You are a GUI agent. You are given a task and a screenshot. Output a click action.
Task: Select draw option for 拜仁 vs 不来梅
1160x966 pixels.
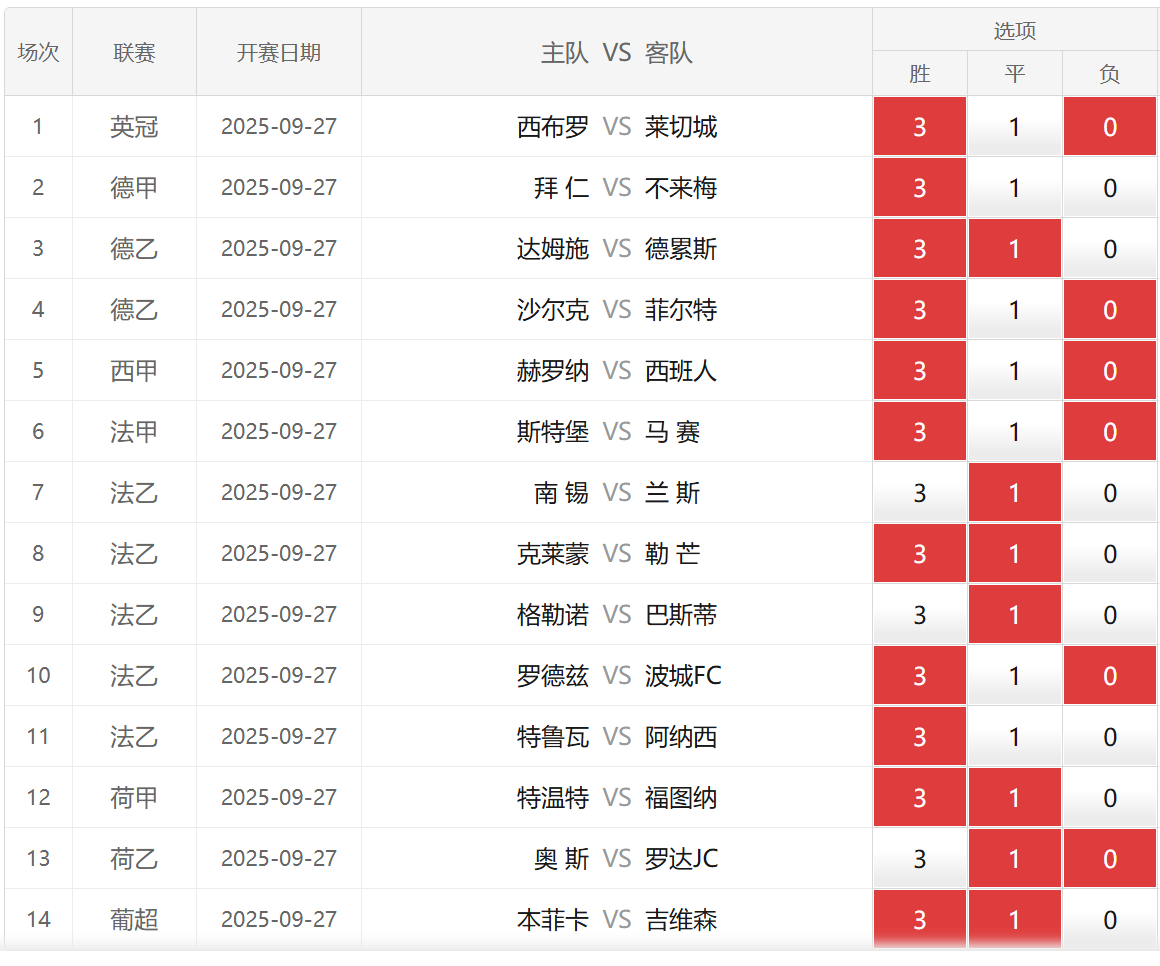point(1014,188)
